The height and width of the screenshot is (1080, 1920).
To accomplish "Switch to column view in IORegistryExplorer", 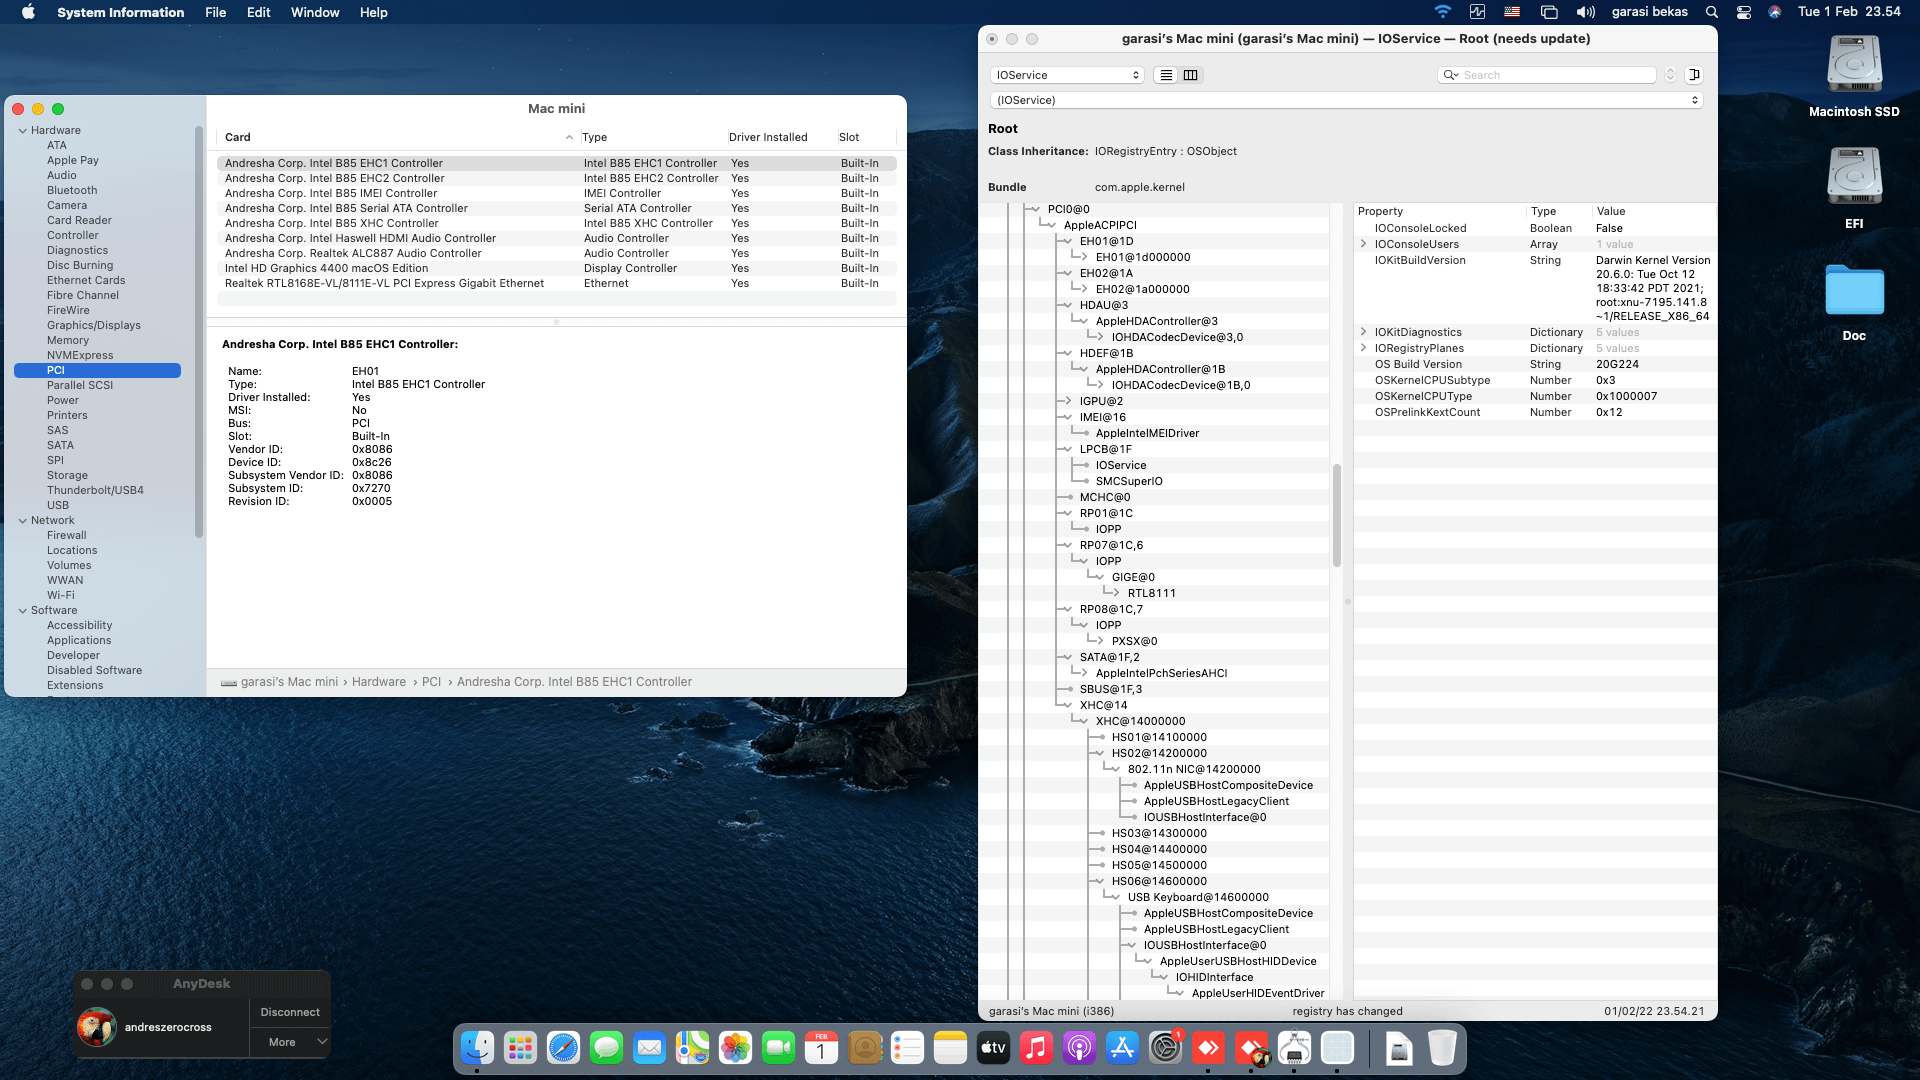I will [x=1190, y=75].
